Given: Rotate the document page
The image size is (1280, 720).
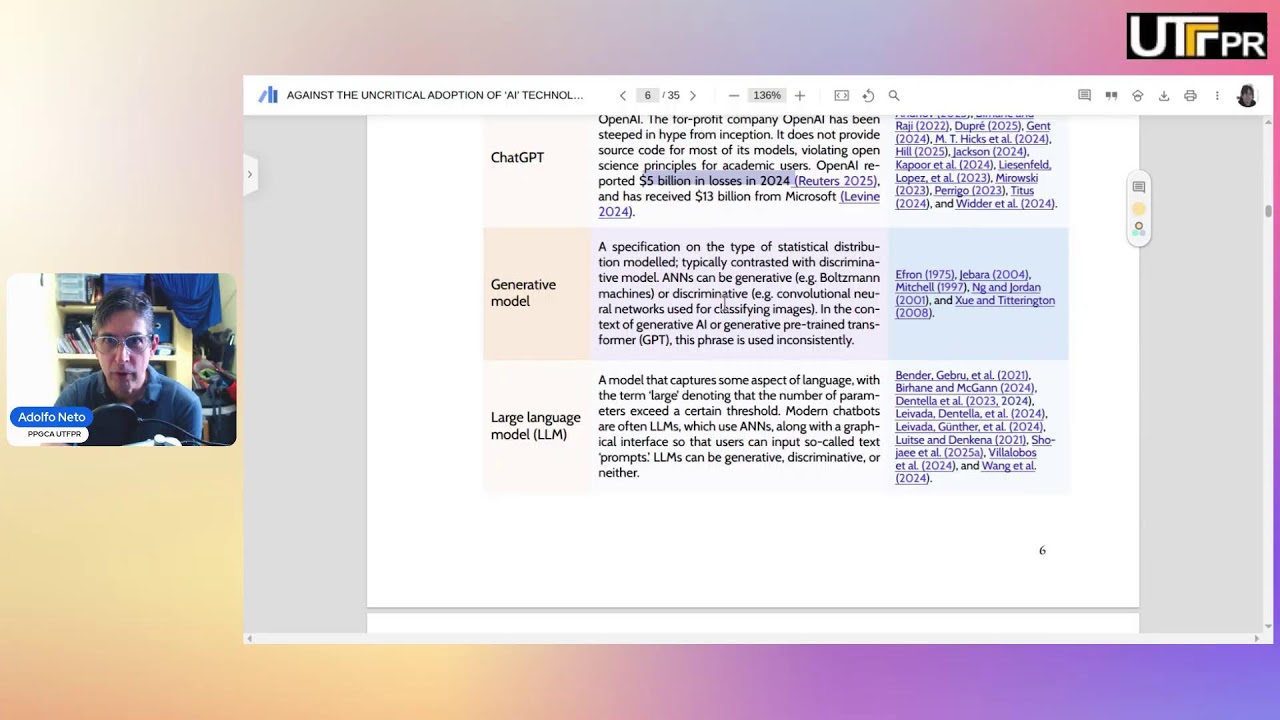Looking at the screenshot, I should click(868, 96).
